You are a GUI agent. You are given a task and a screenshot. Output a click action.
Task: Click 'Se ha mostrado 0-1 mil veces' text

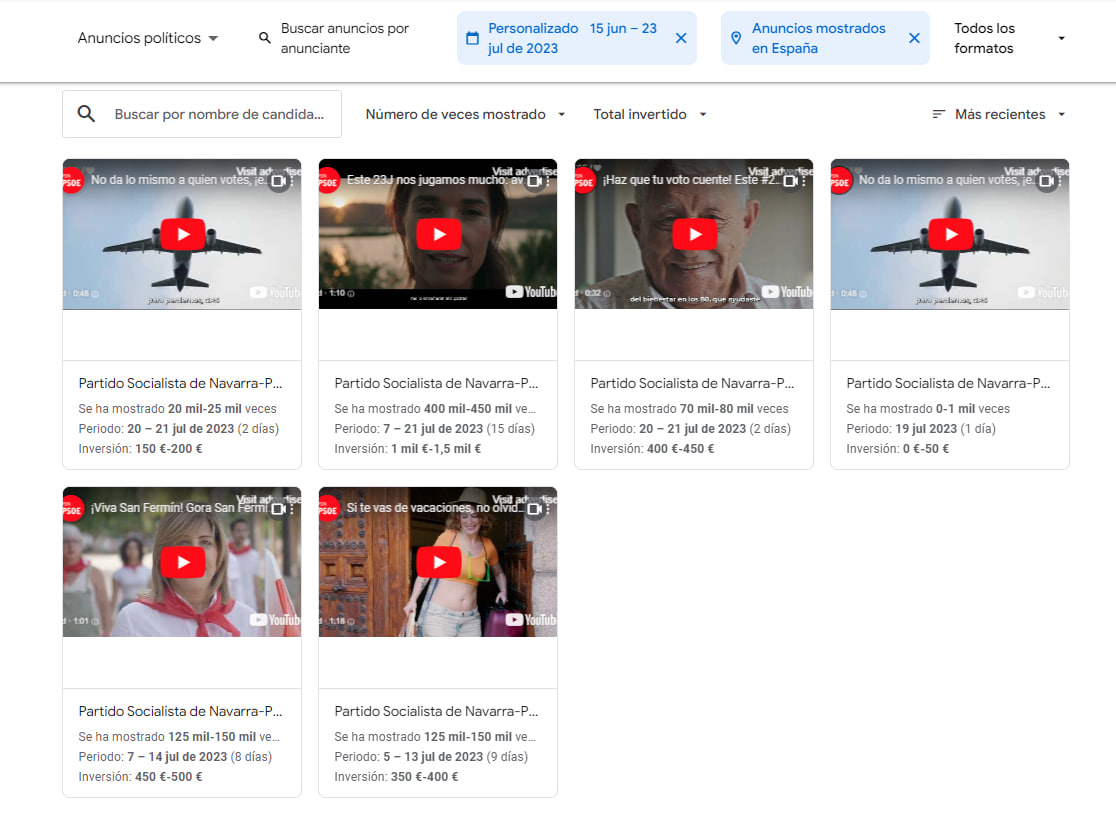click(x=928, y=409)
